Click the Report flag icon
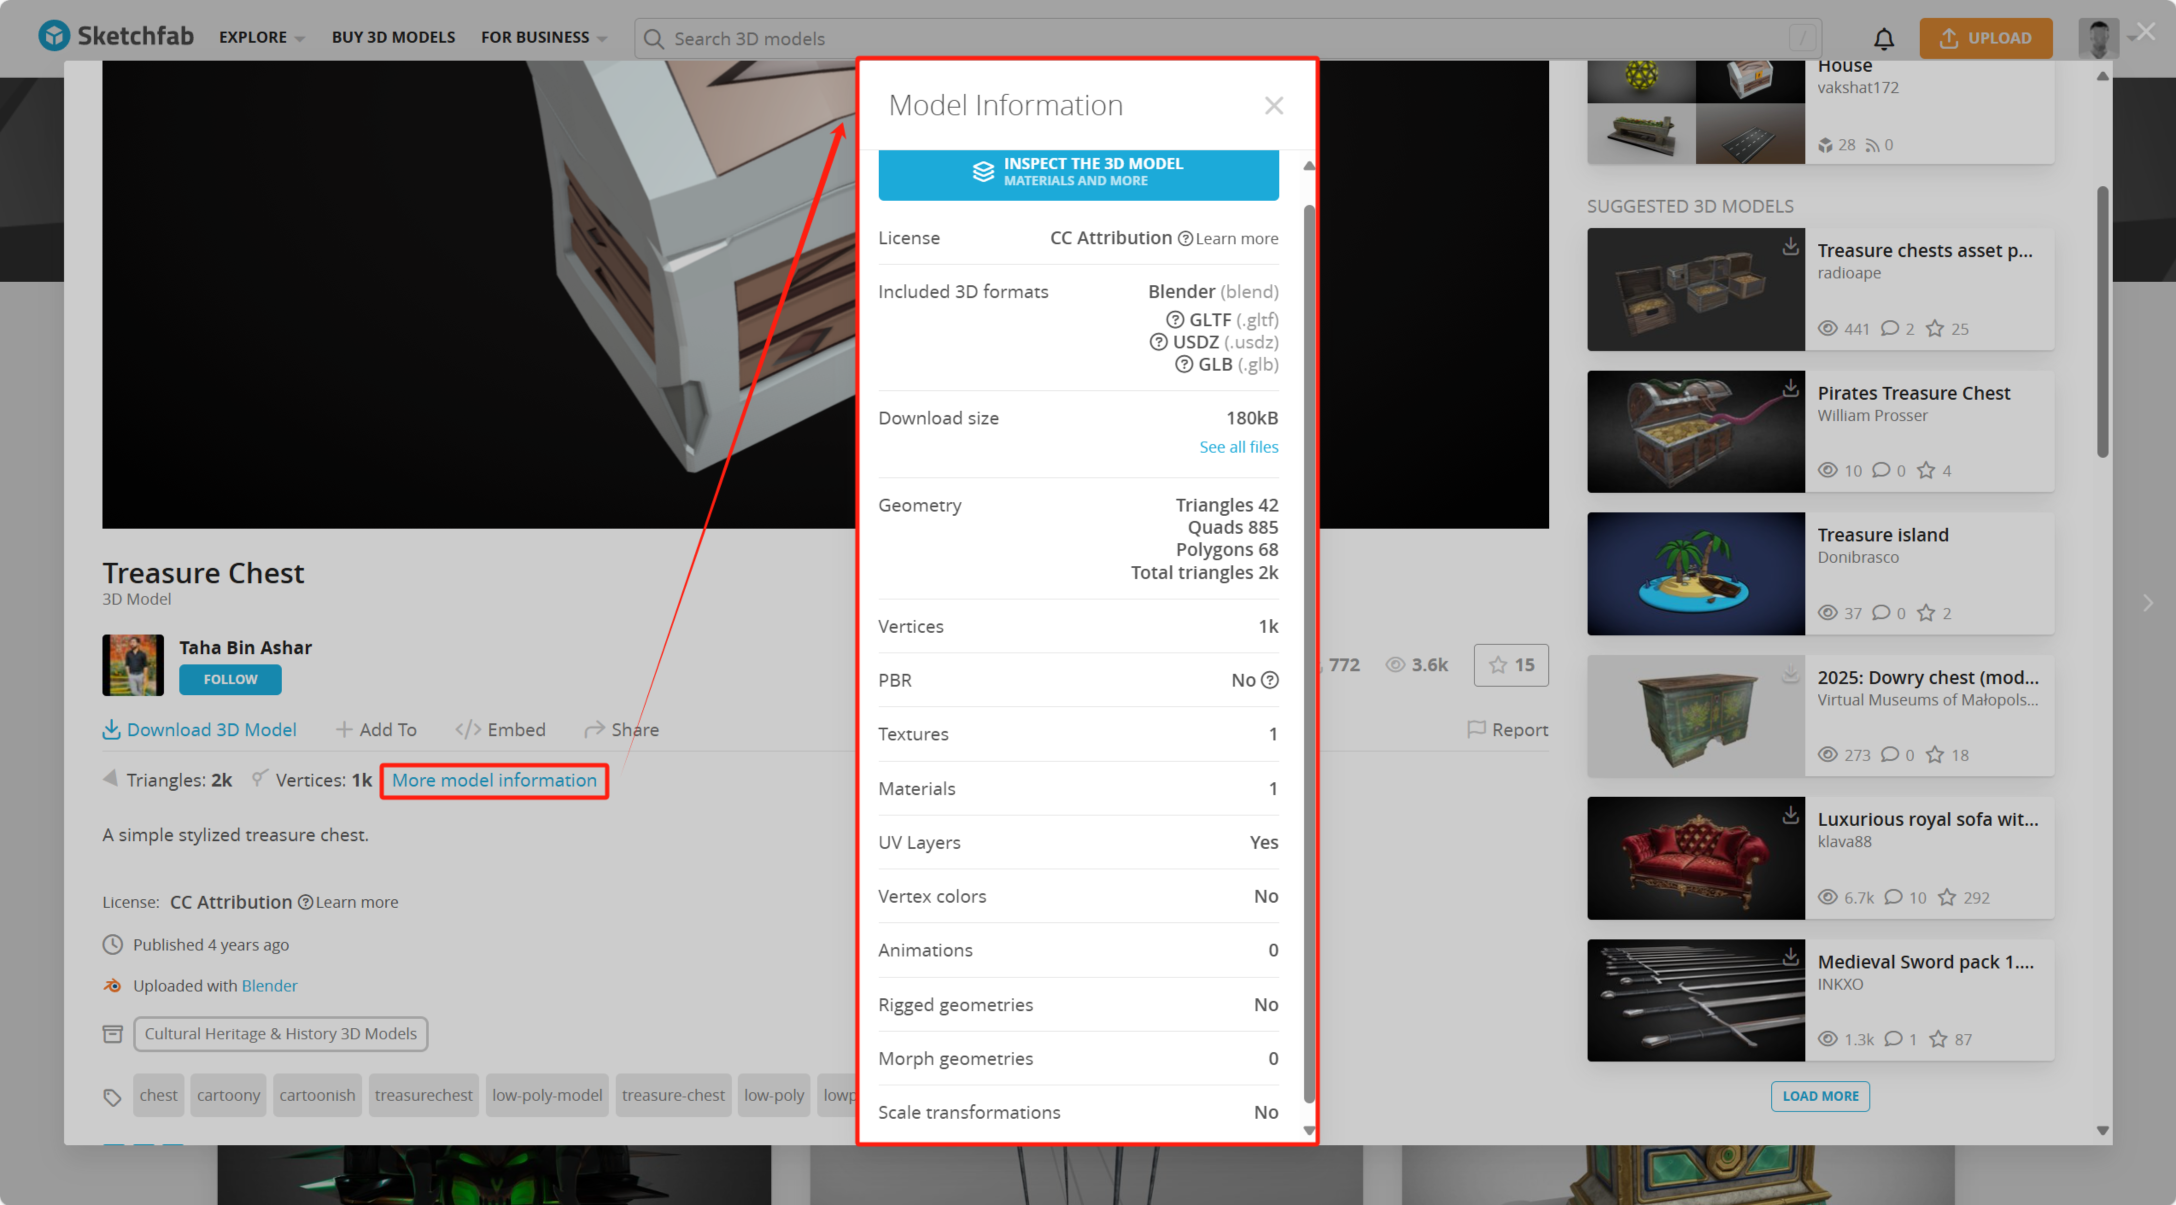This screenshot has height=1205, width=2176. pos(1476,730)
